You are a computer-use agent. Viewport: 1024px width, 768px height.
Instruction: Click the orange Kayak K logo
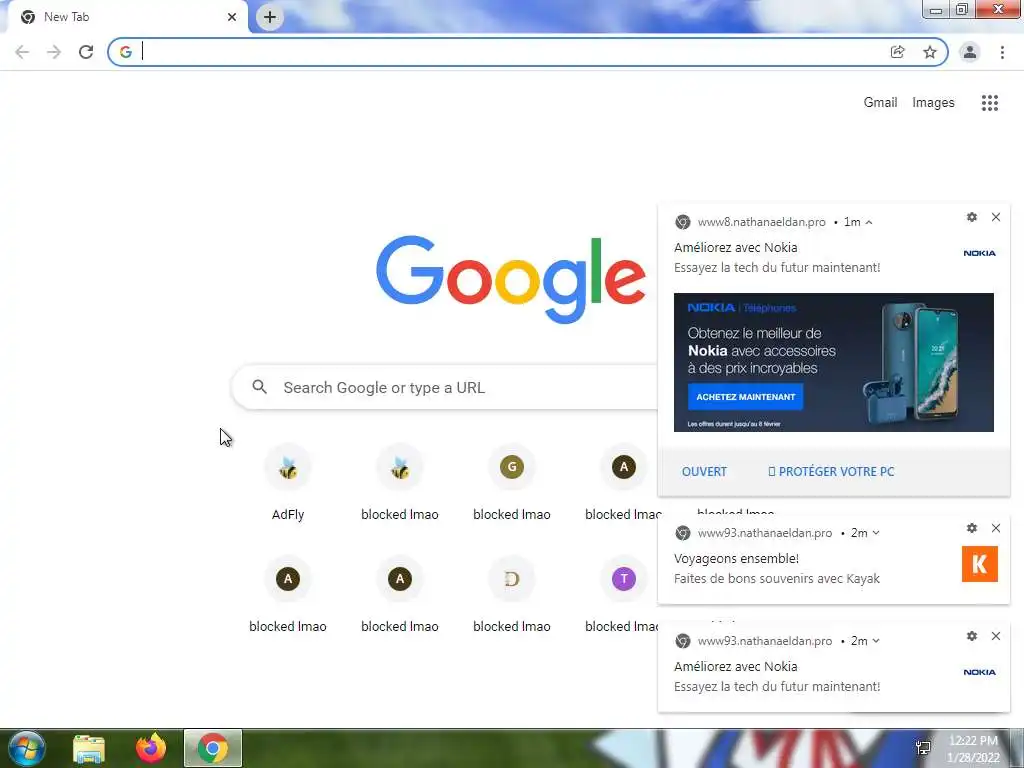[980, 564]
